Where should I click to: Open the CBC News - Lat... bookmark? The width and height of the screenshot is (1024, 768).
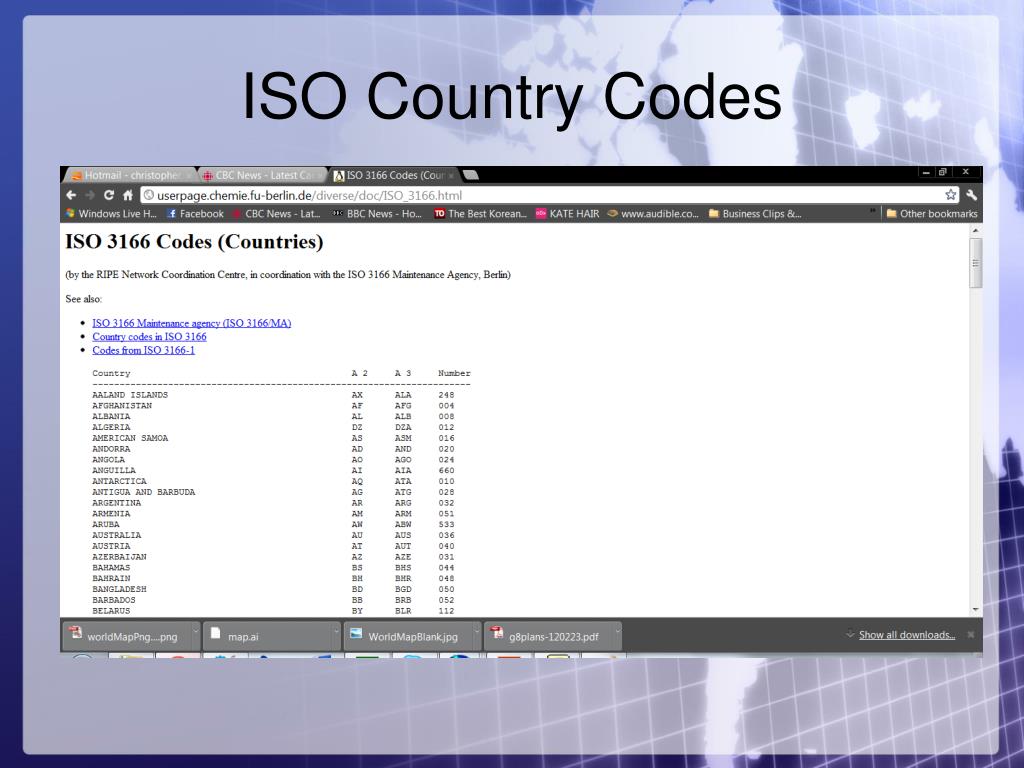pos(276,214)
